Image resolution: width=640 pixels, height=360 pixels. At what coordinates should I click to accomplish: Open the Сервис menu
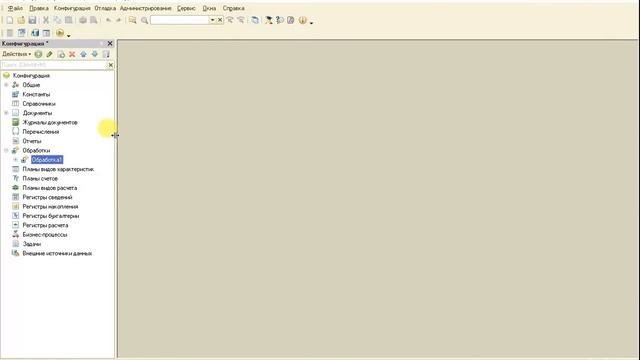pyautogui.click(x=186, y=8)
